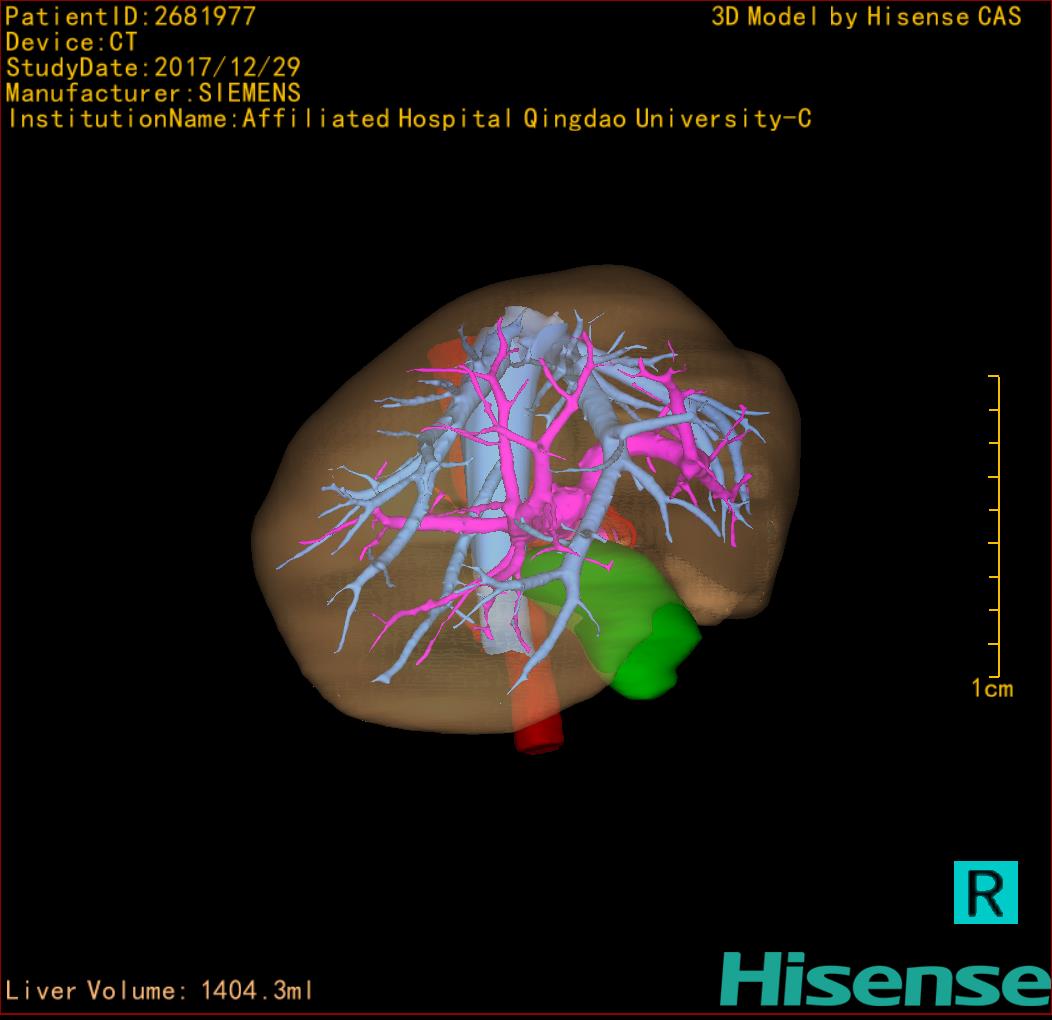Click the PatientID 2681977 text

(130, 16)
